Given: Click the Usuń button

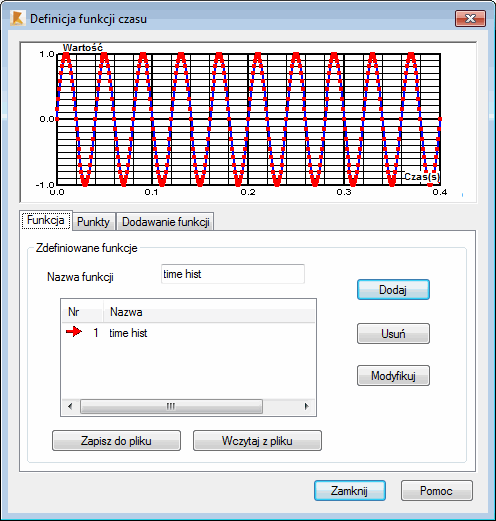Looking at the screenshot, I should coord(393,333).
